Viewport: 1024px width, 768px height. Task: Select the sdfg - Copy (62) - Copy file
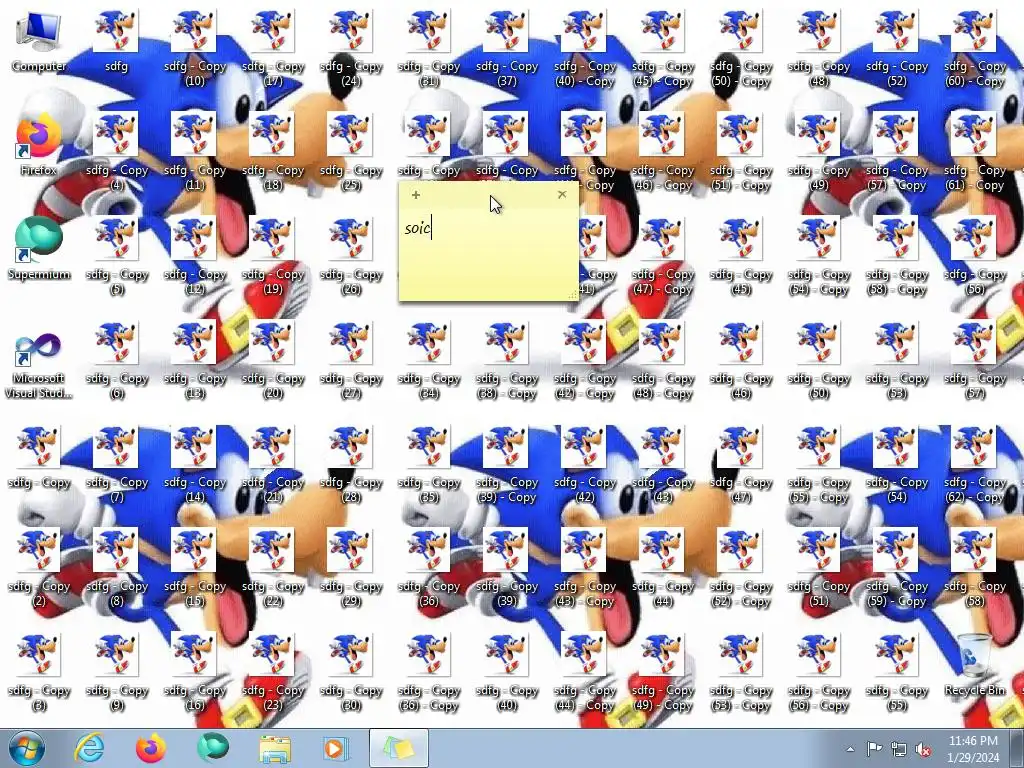coord(974,464)
